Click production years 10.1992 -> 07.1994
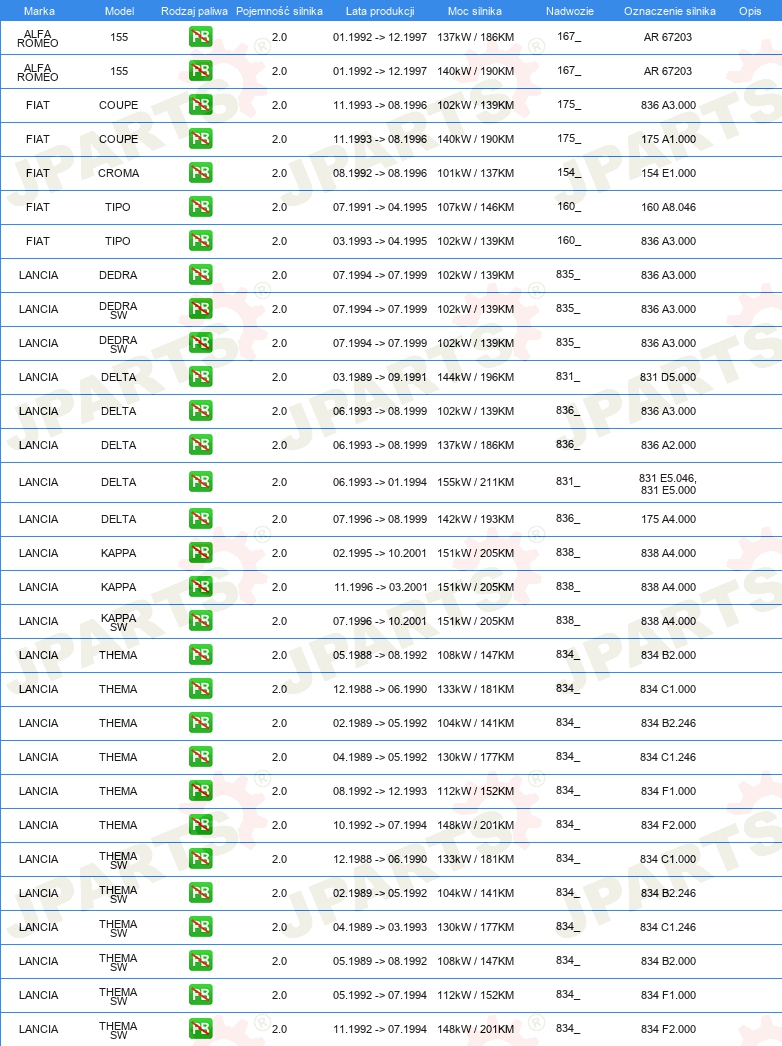 coord(380,825)
